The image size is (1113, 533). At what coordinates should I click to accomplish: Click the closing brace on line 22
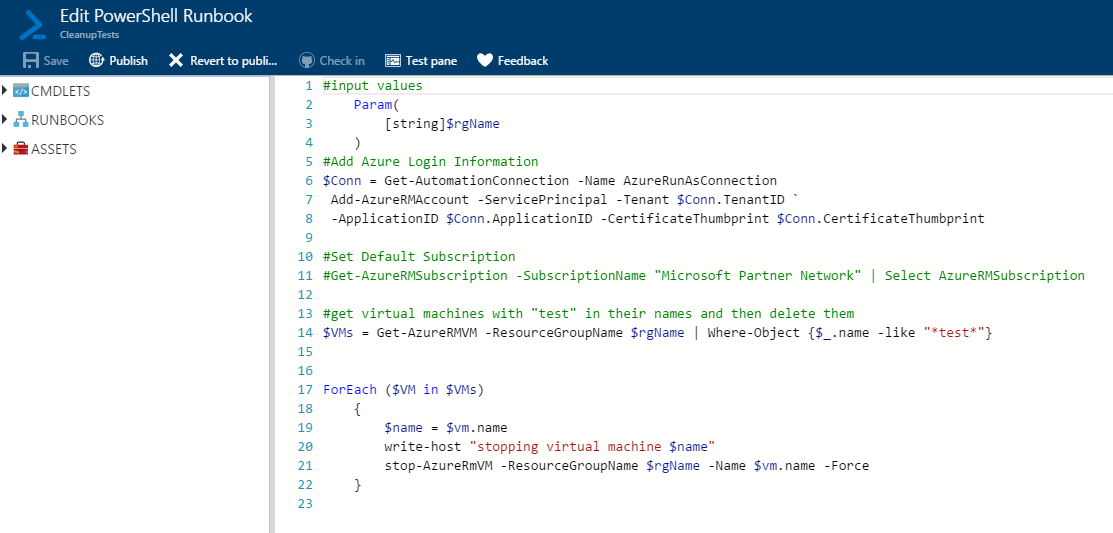tap(358, 485)
